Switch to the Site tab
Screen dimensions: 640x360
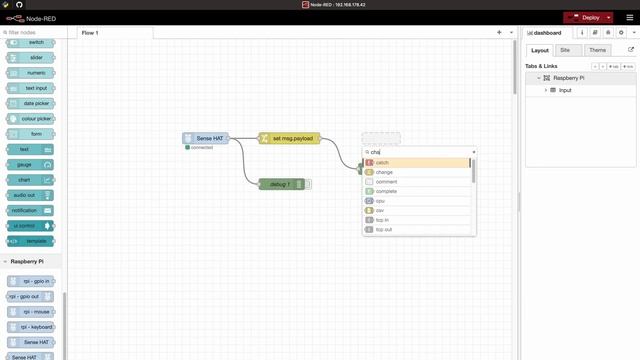pos(568,50)
